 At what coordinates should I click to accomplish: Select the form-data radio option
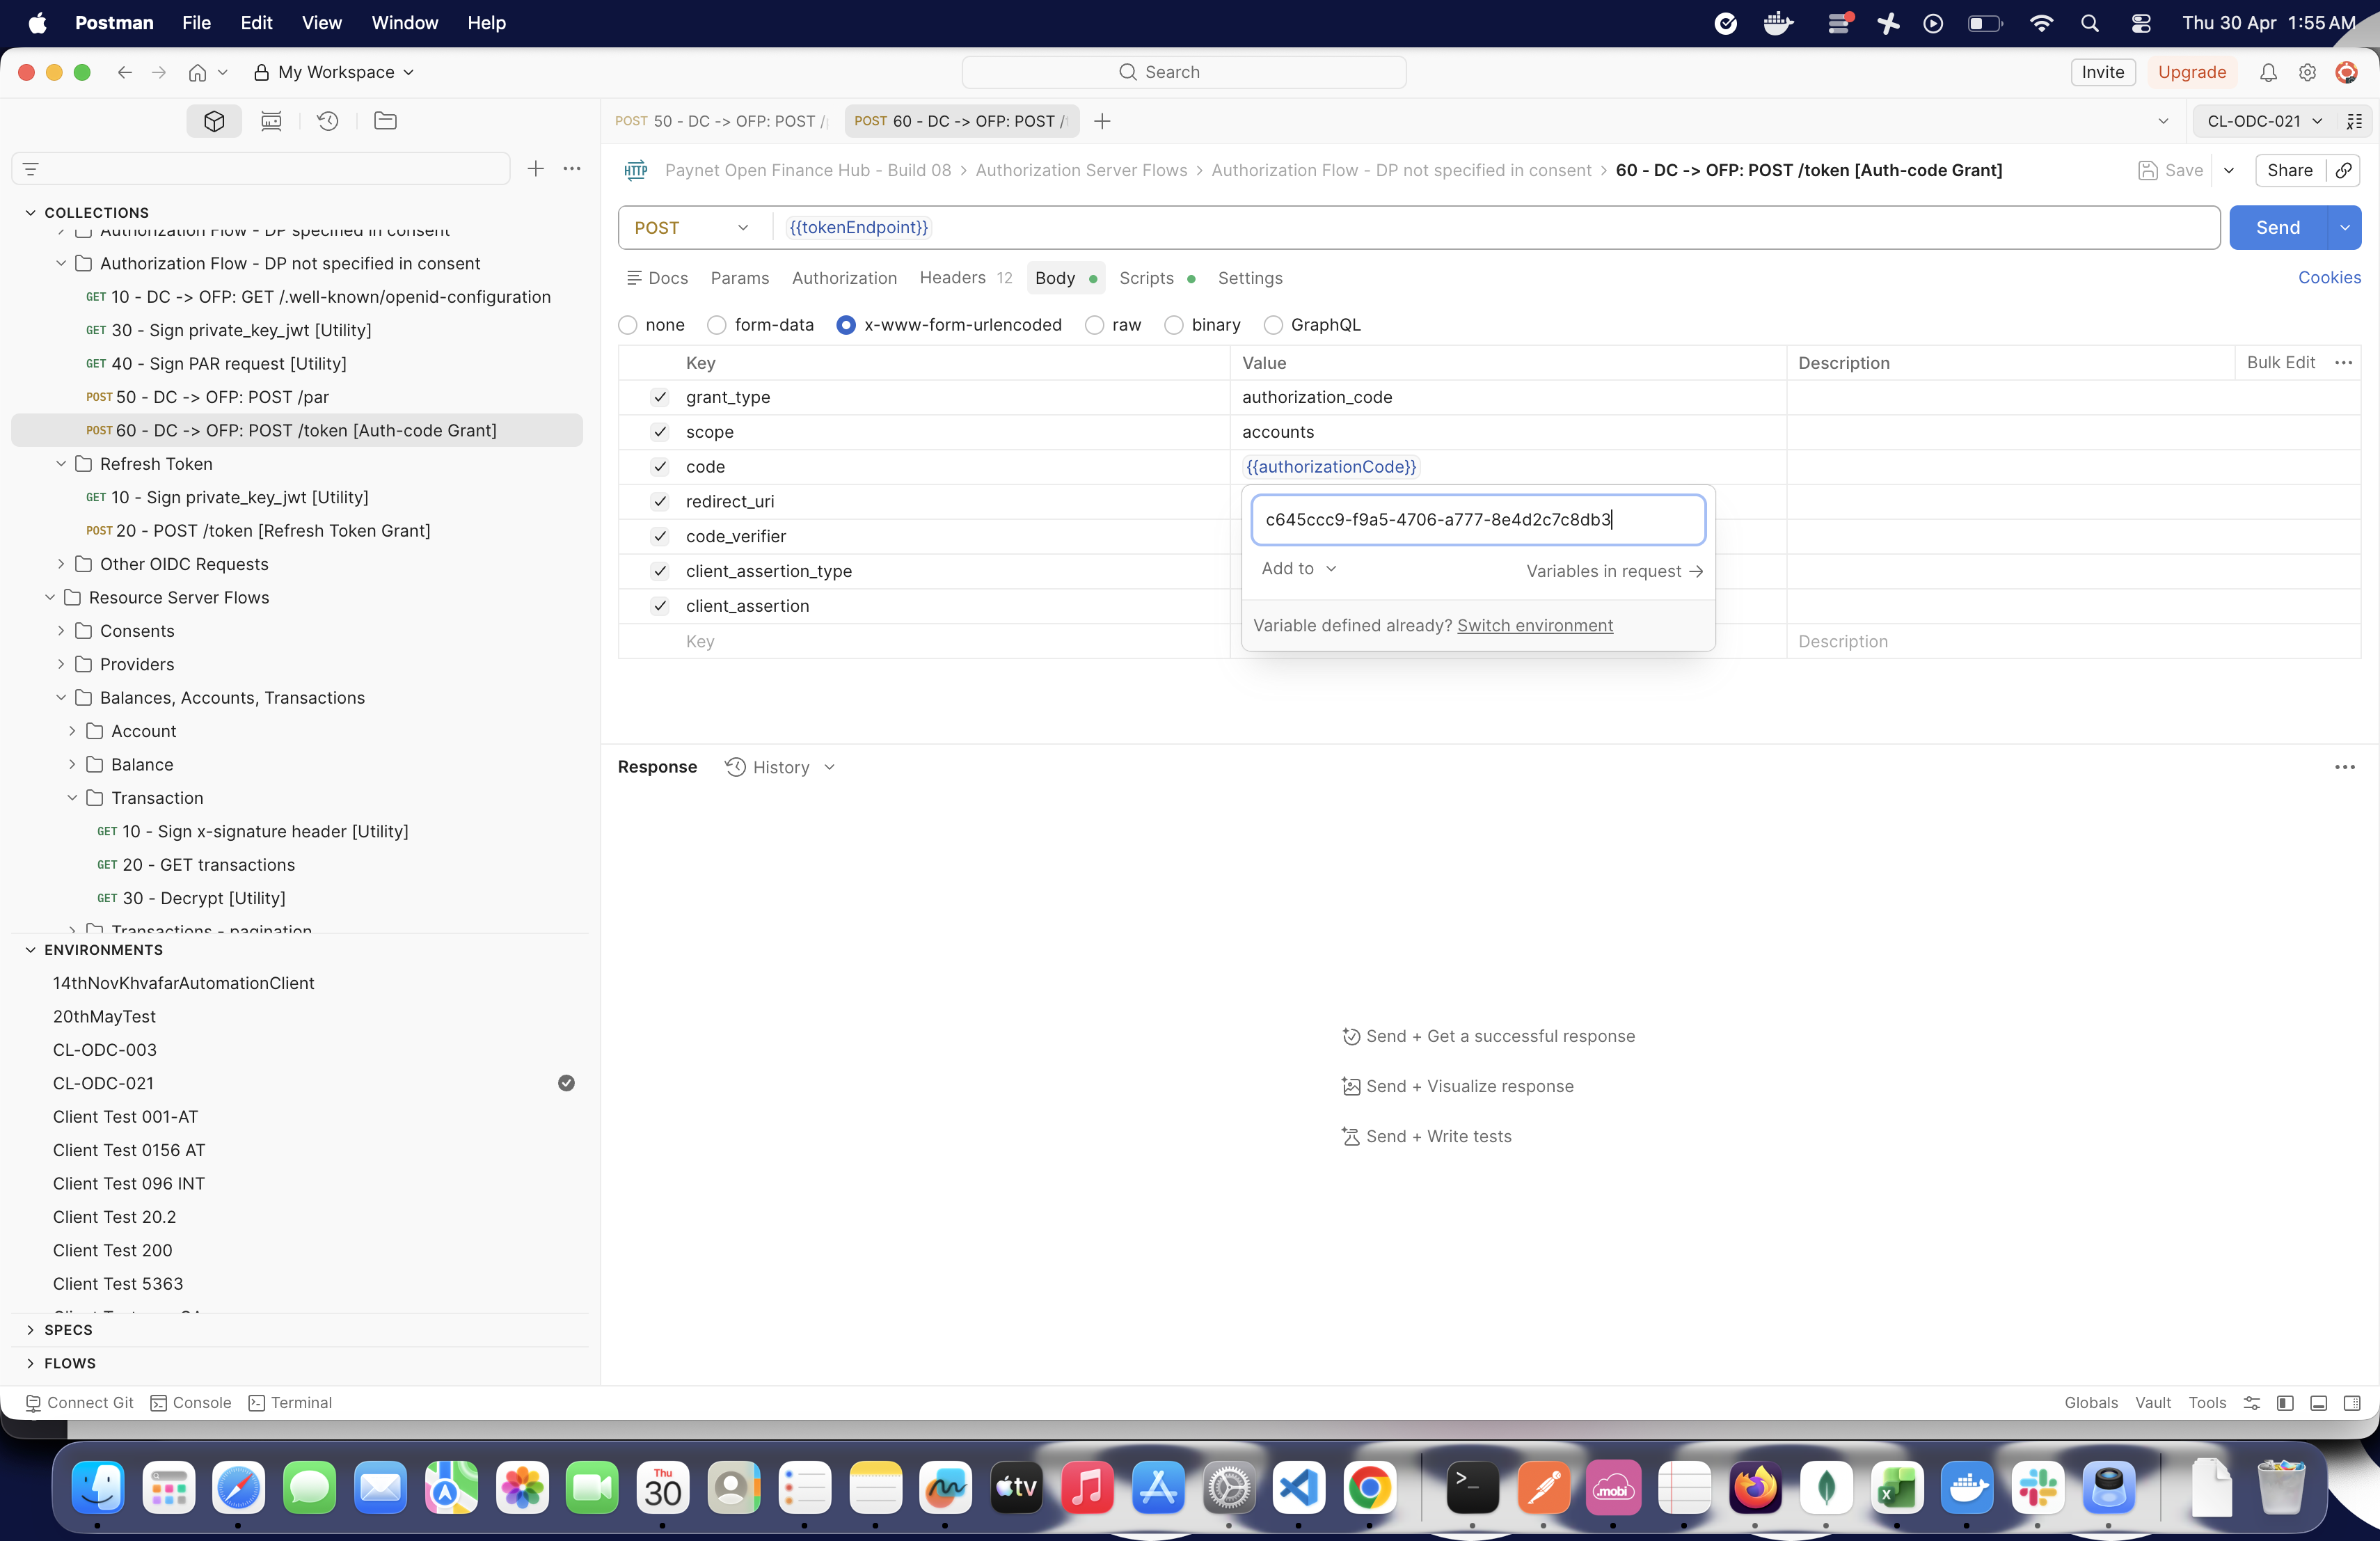click(x=717, y=325)
